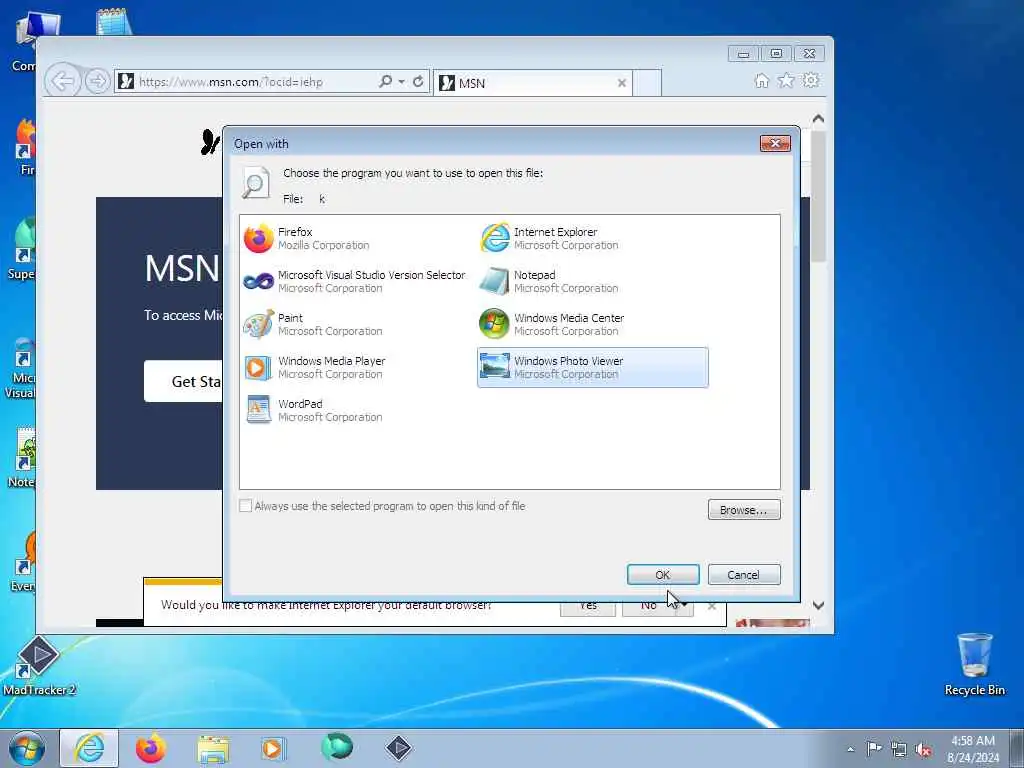
Task: Open MadTracker from the taskbar
Action: click(398, 748)
